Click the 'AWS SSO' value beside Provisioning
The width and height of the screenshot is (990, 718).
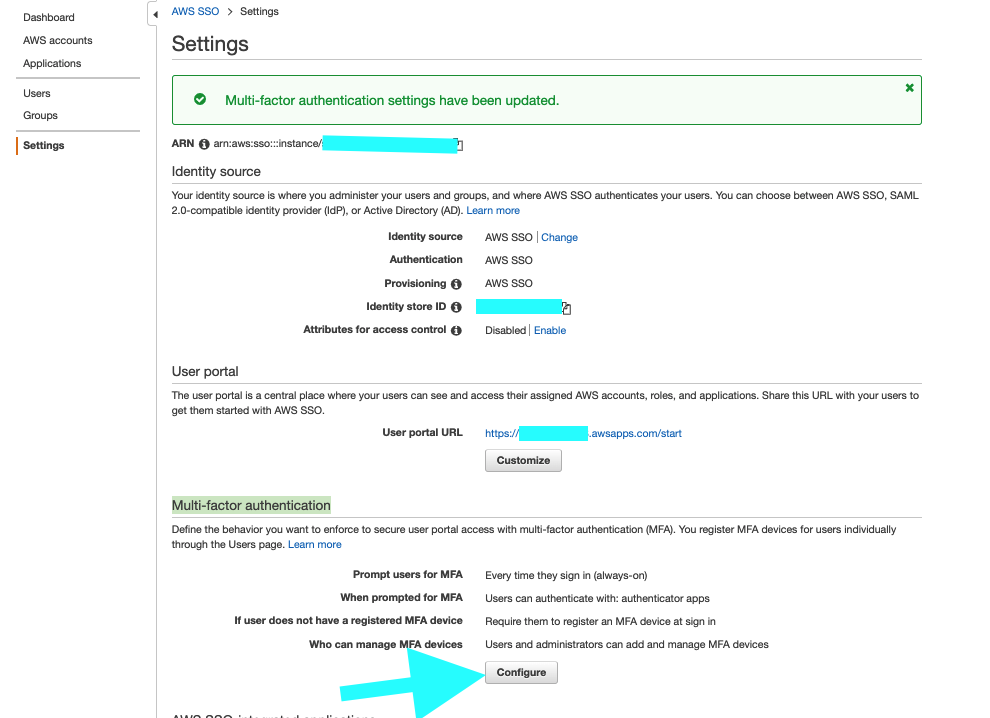pyautogui.click(x=509, y=284)
